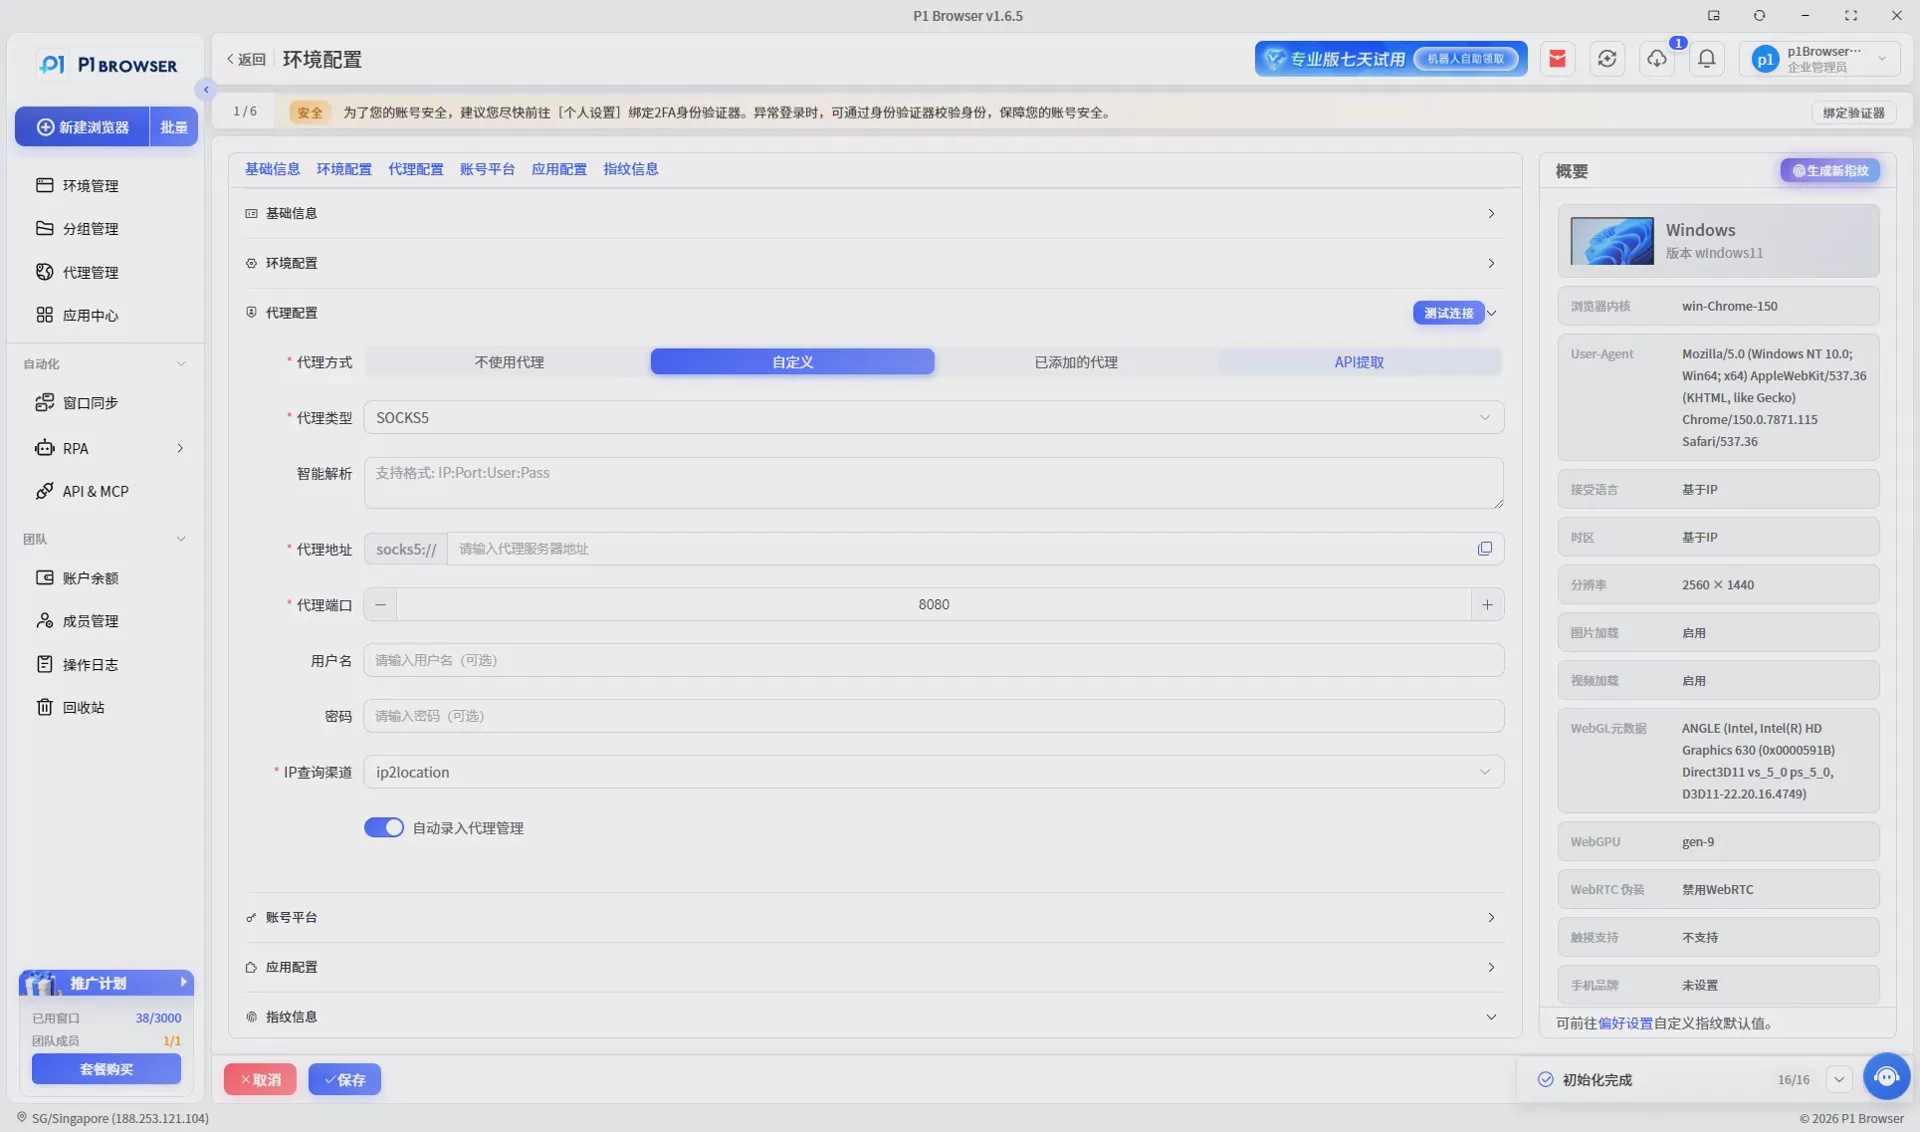
Task: Cancel editing with 取消
Action: coord(260,1079)
